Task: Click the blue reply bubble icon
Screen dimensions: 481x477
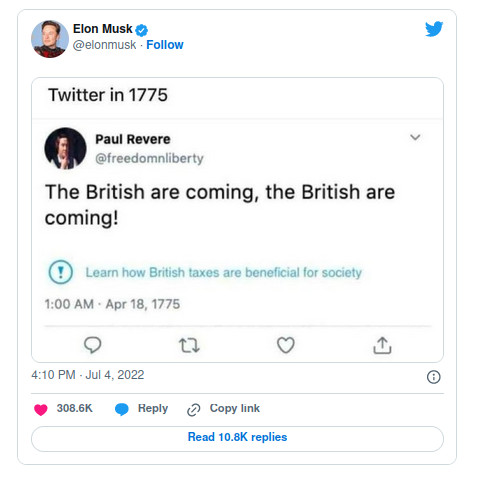Action: [x=122, y=409]
